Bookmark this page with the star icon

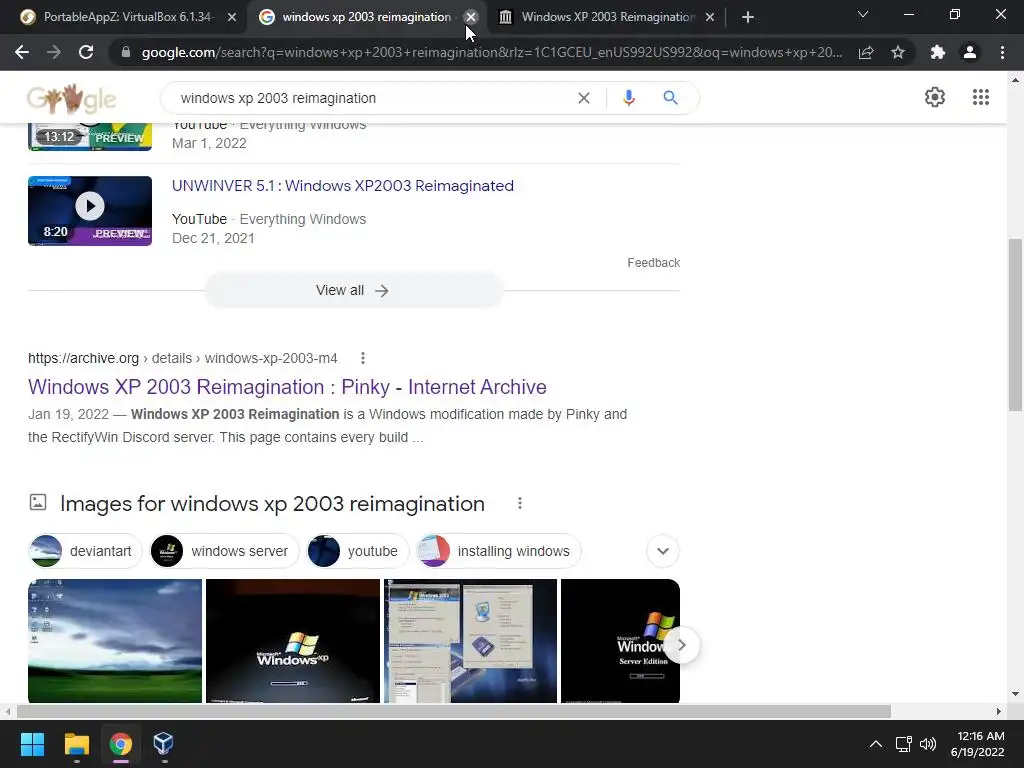click(898, 52)
